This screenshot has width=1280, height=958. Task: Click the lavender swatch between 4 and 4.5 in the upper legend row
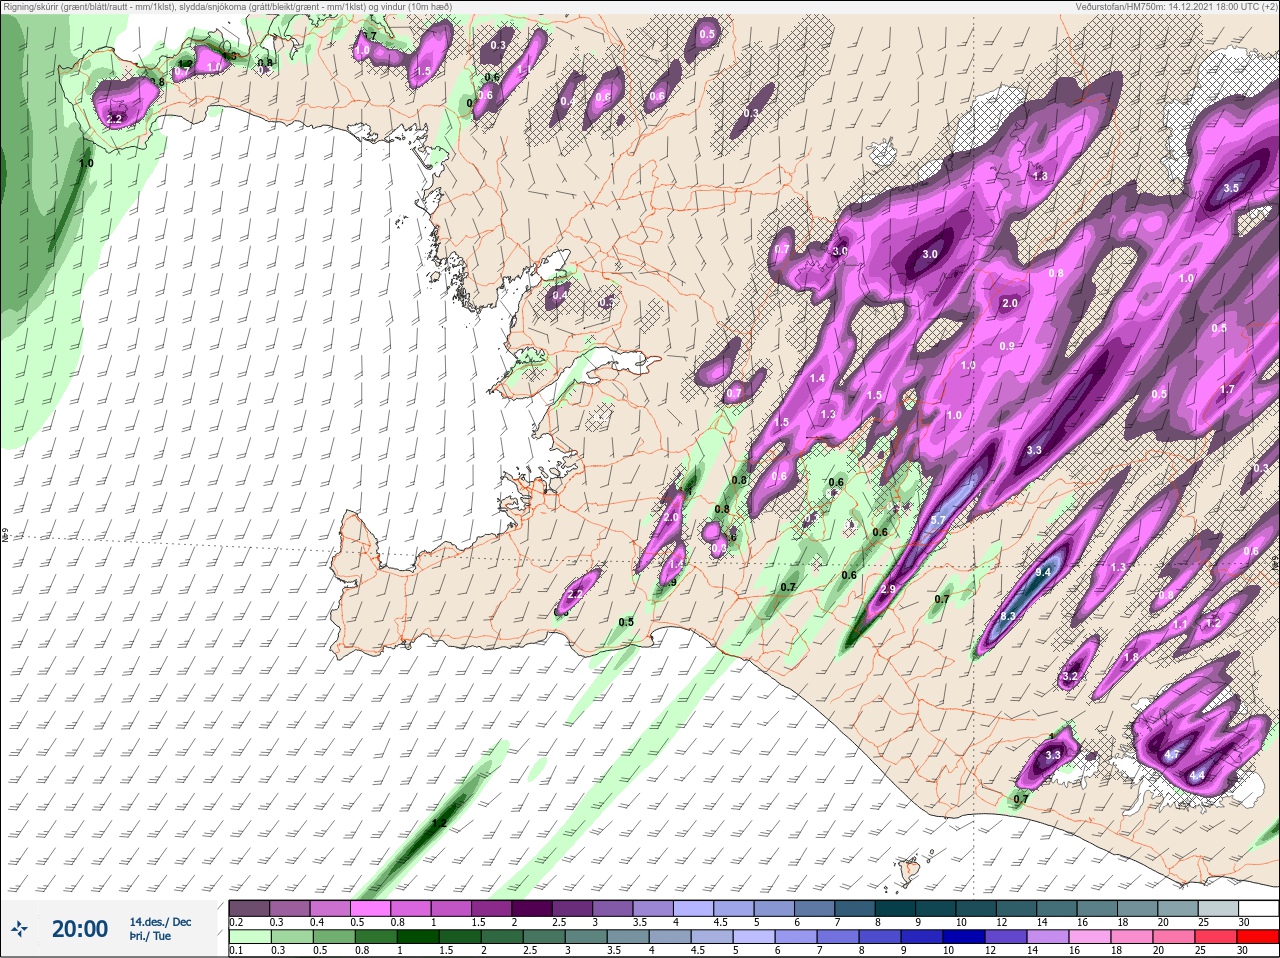(694, 908)
